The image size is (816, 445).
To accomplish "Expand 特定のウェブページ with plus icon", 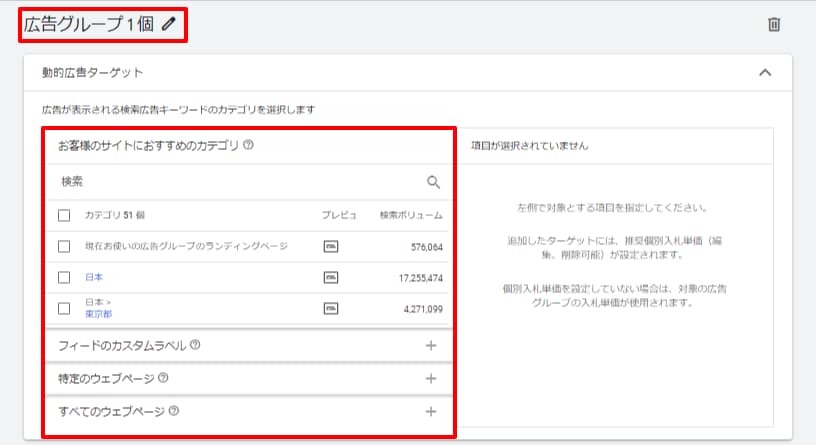I will point(431,378).
